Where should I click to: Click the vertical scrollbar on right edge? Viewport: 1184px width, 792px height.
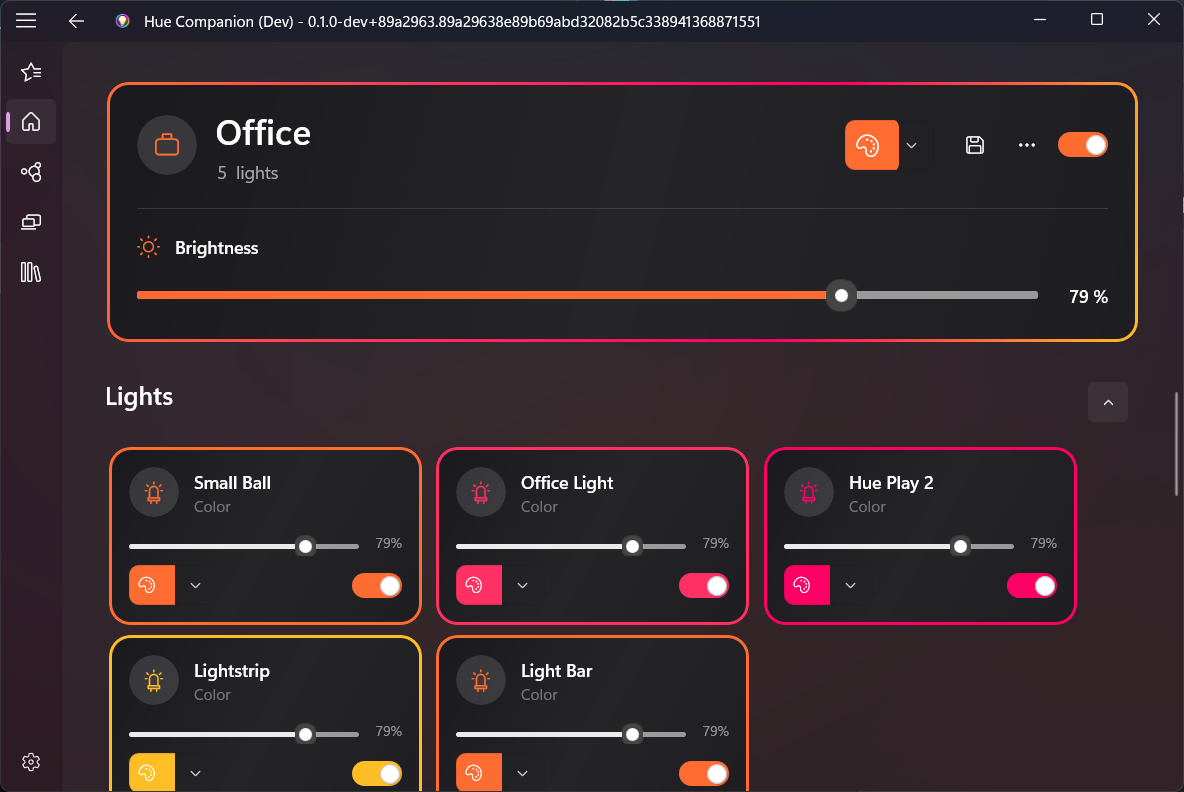1178,445
